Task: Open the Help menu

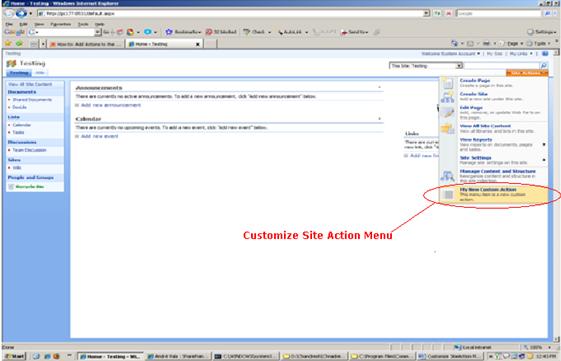Action: [99, 24]
